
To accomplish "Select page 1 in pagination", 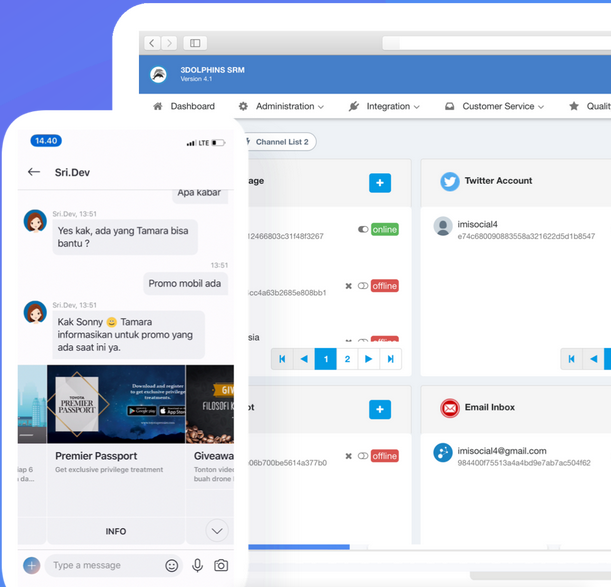I will (x=325, y=359).
